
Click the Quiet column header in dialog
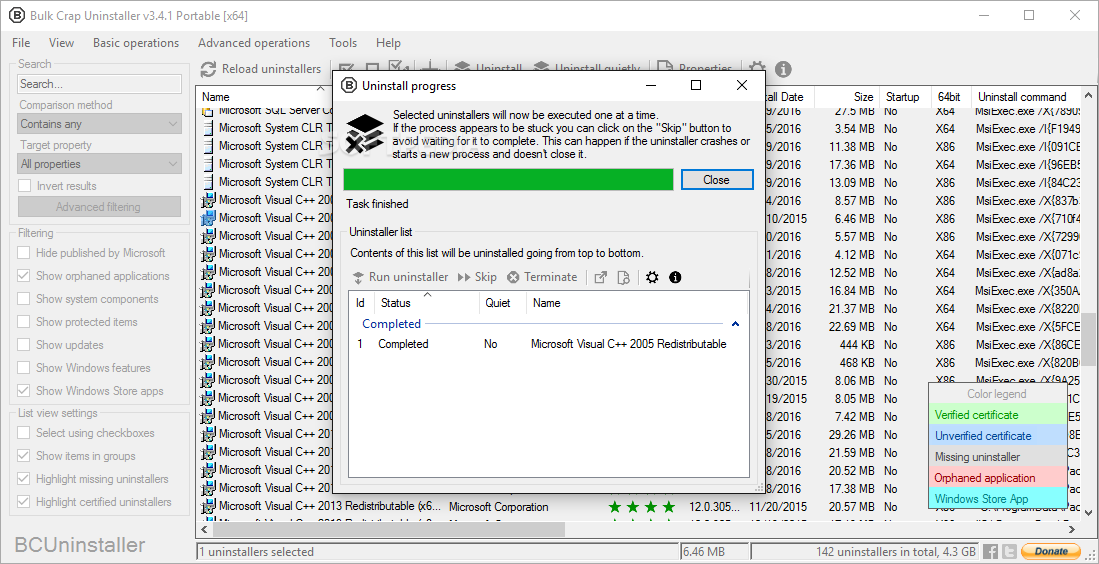coord(503,303)
